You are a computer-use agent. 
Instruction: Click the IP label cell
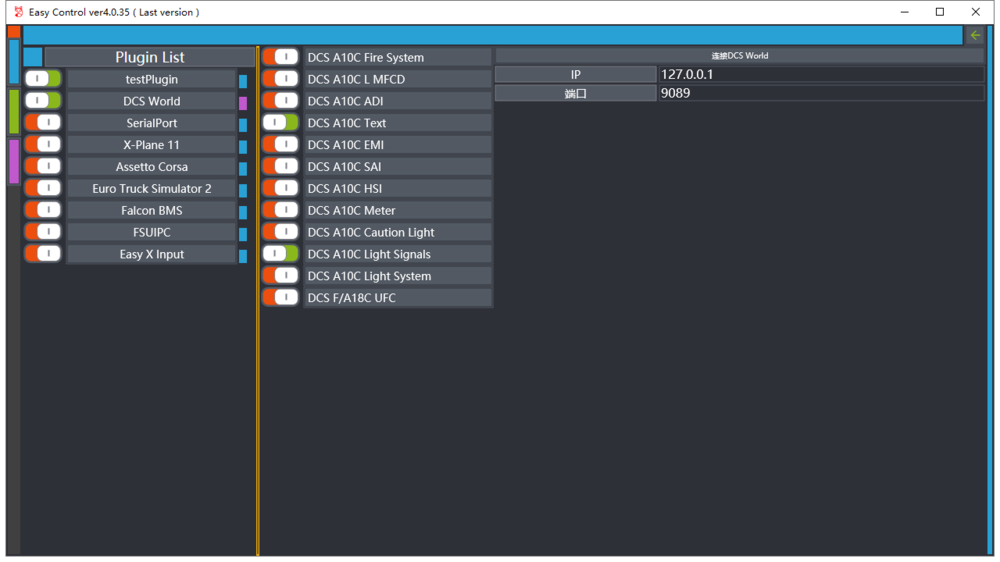coord(575,74)
